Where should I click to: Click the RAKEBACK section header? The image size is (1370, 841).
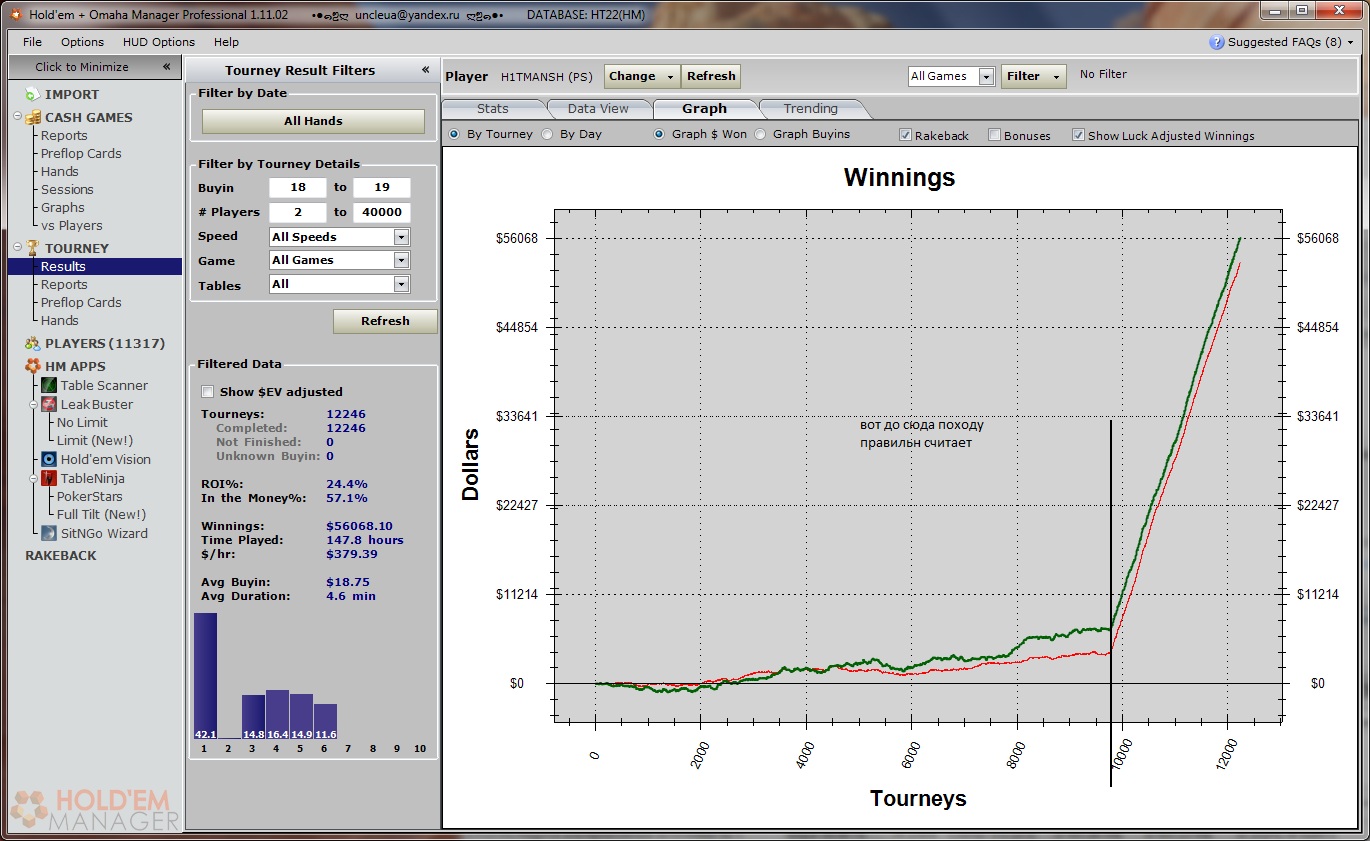click(x=61, y=555)
